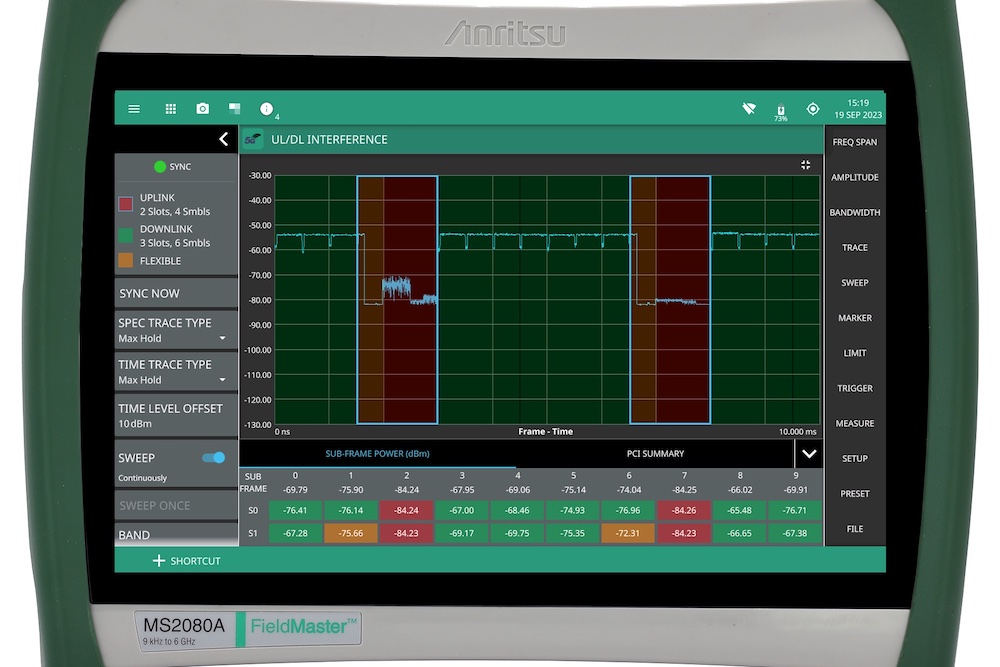Switch to the PCI SUMMARY tab

pos(655,453)
